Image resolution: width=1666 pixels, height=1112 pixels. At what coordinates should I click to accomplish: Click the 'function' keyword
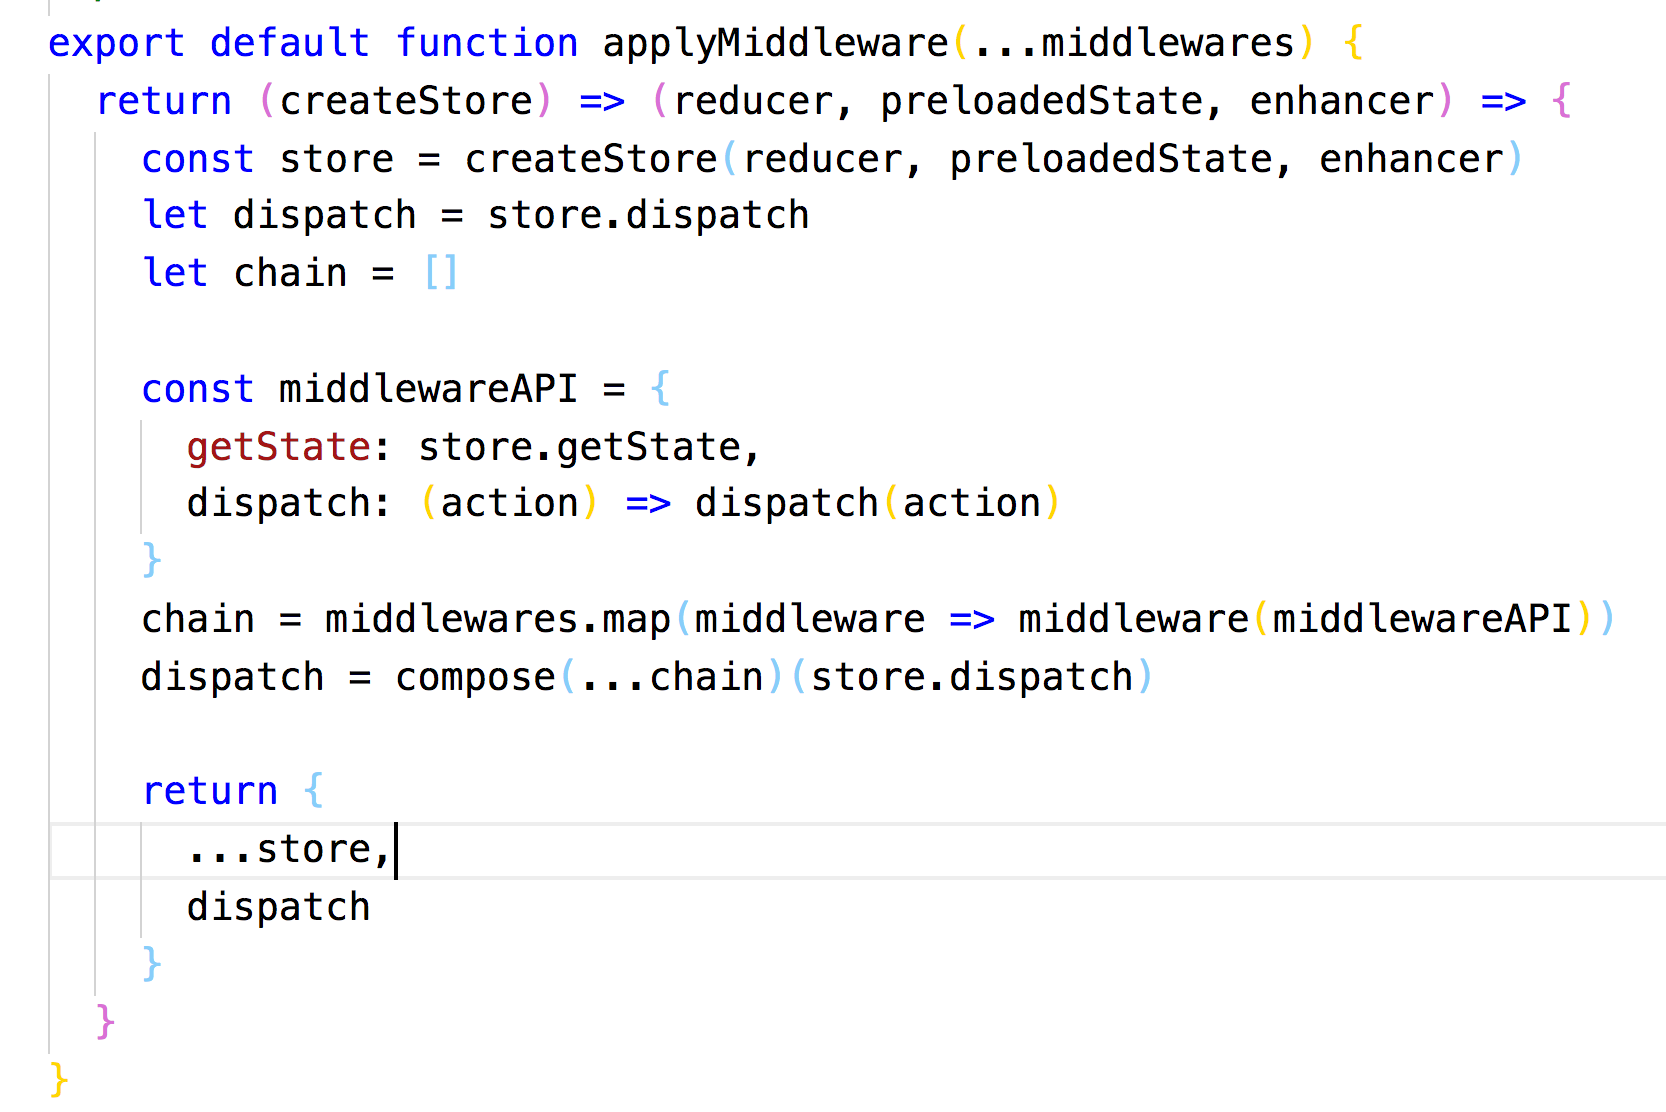487,43
